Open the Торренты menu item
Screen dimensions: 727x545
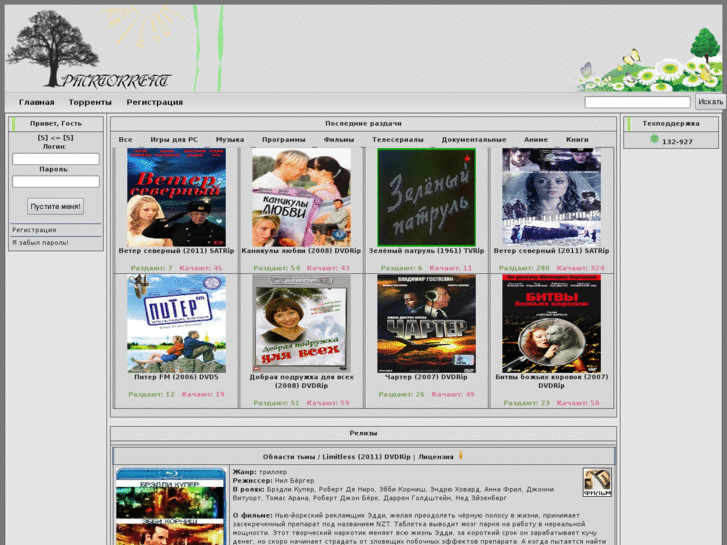(90, 102)
